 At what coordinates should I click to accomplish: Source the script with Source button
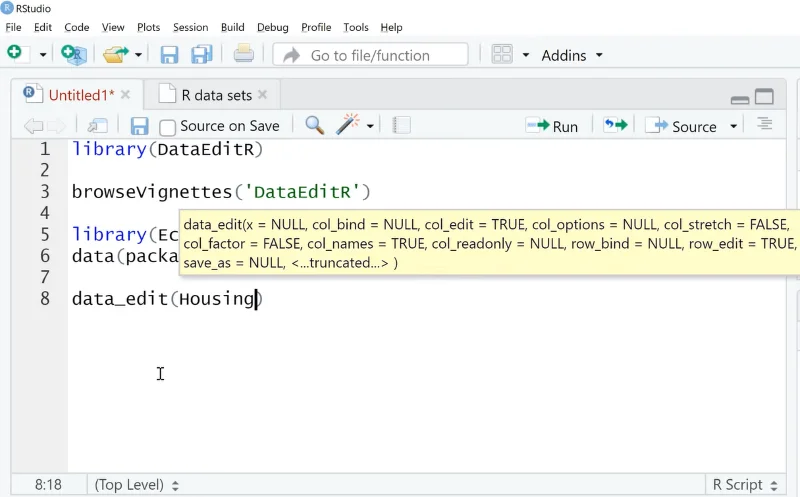(x=681, y=126)
